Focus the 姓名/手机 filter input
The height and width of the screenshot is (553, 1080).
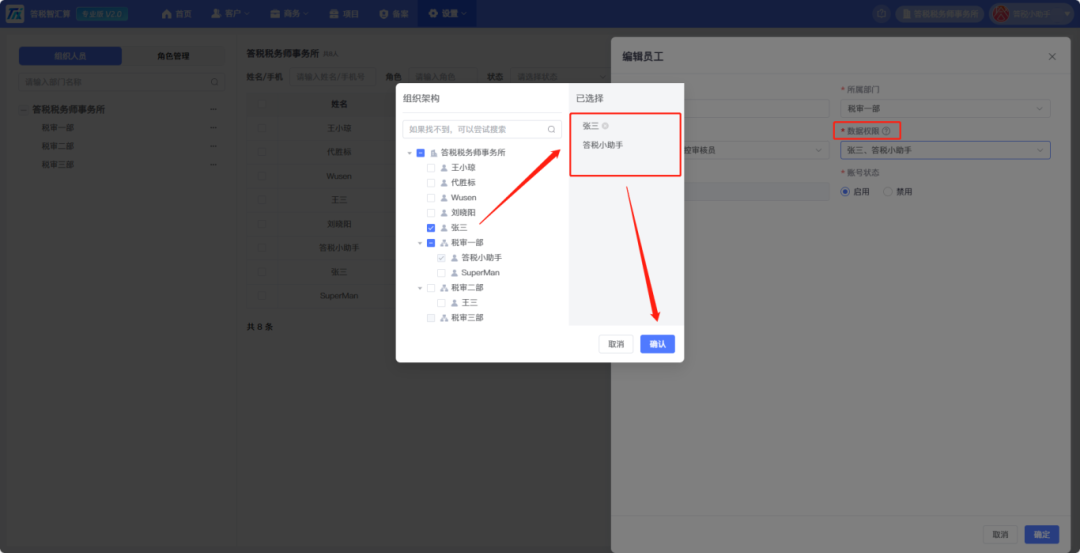click(333, 77)
